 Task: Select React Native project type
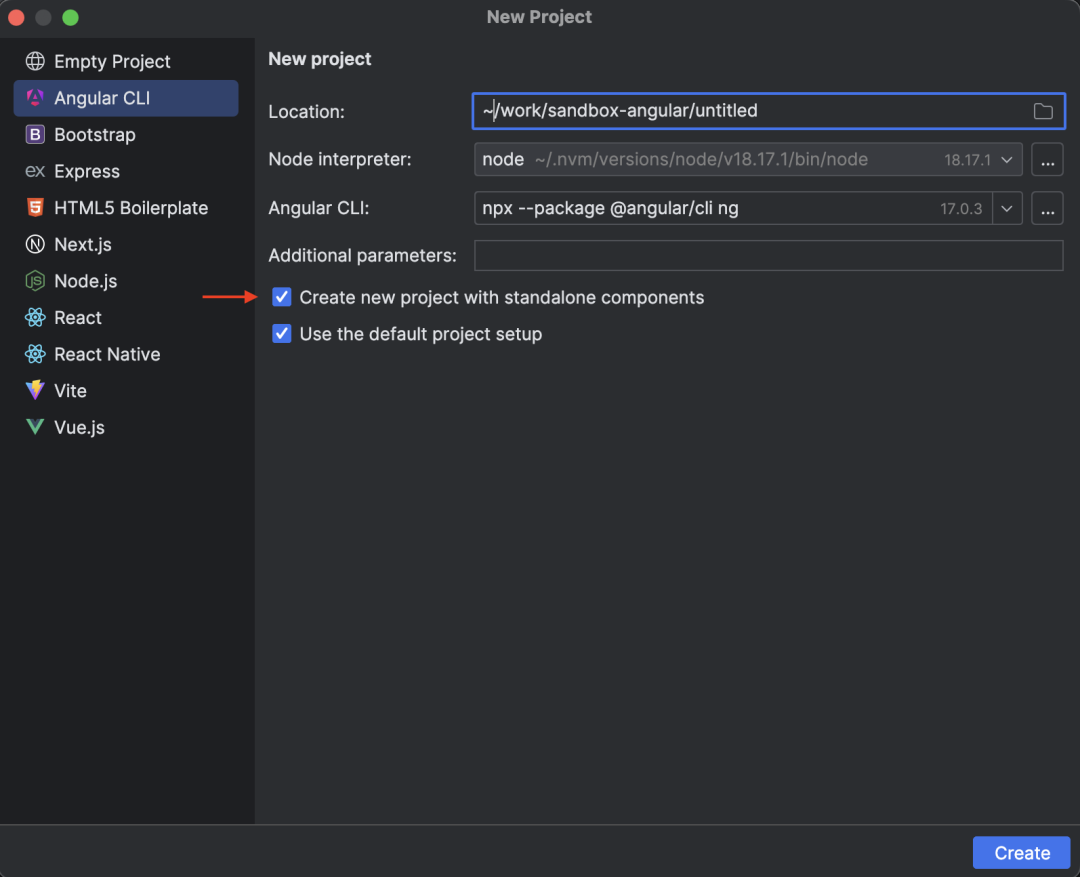coord(126,353)
